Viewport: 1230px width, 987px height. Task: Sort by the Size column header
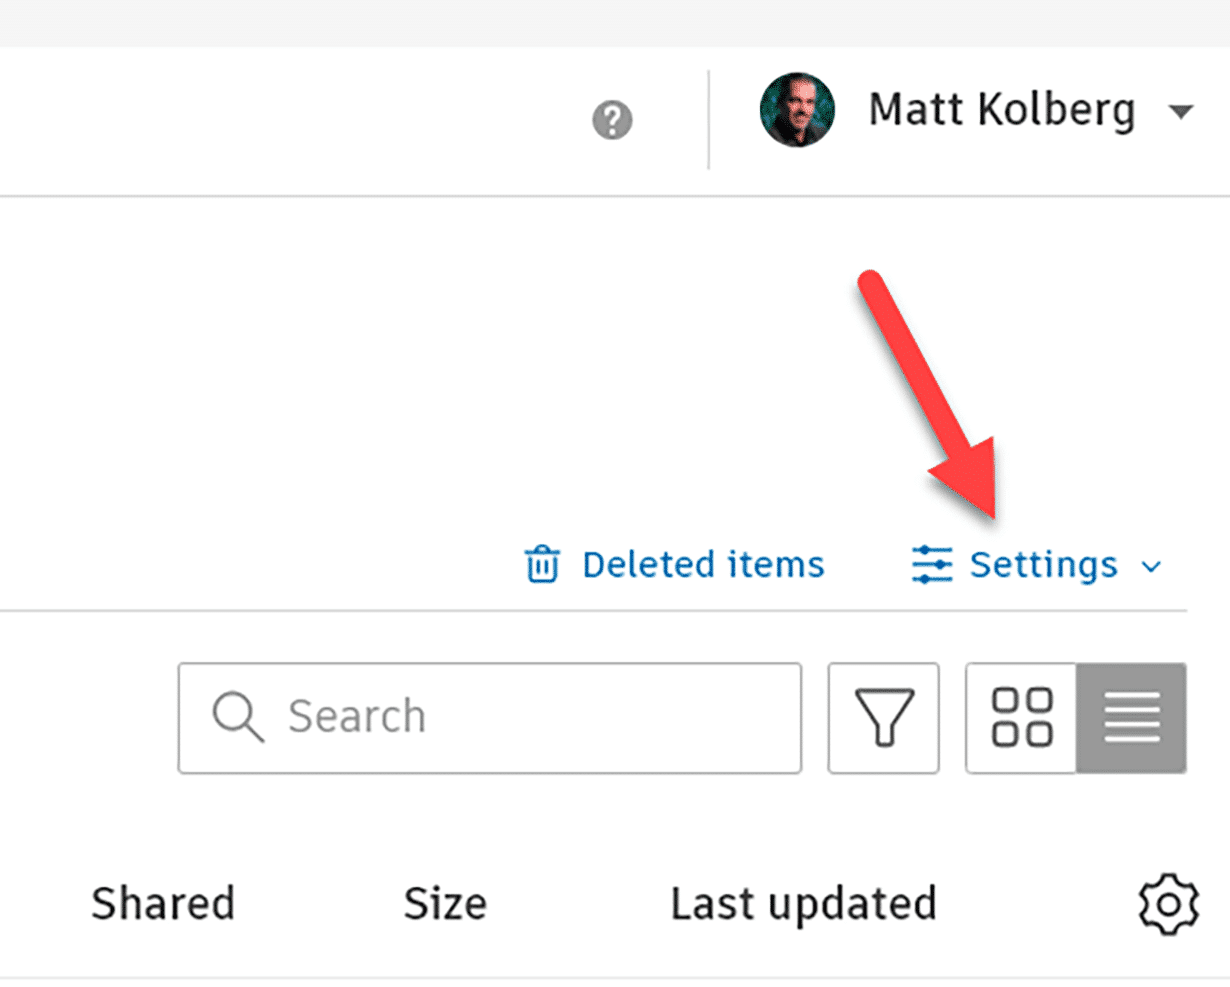click(x=445, y=902)
